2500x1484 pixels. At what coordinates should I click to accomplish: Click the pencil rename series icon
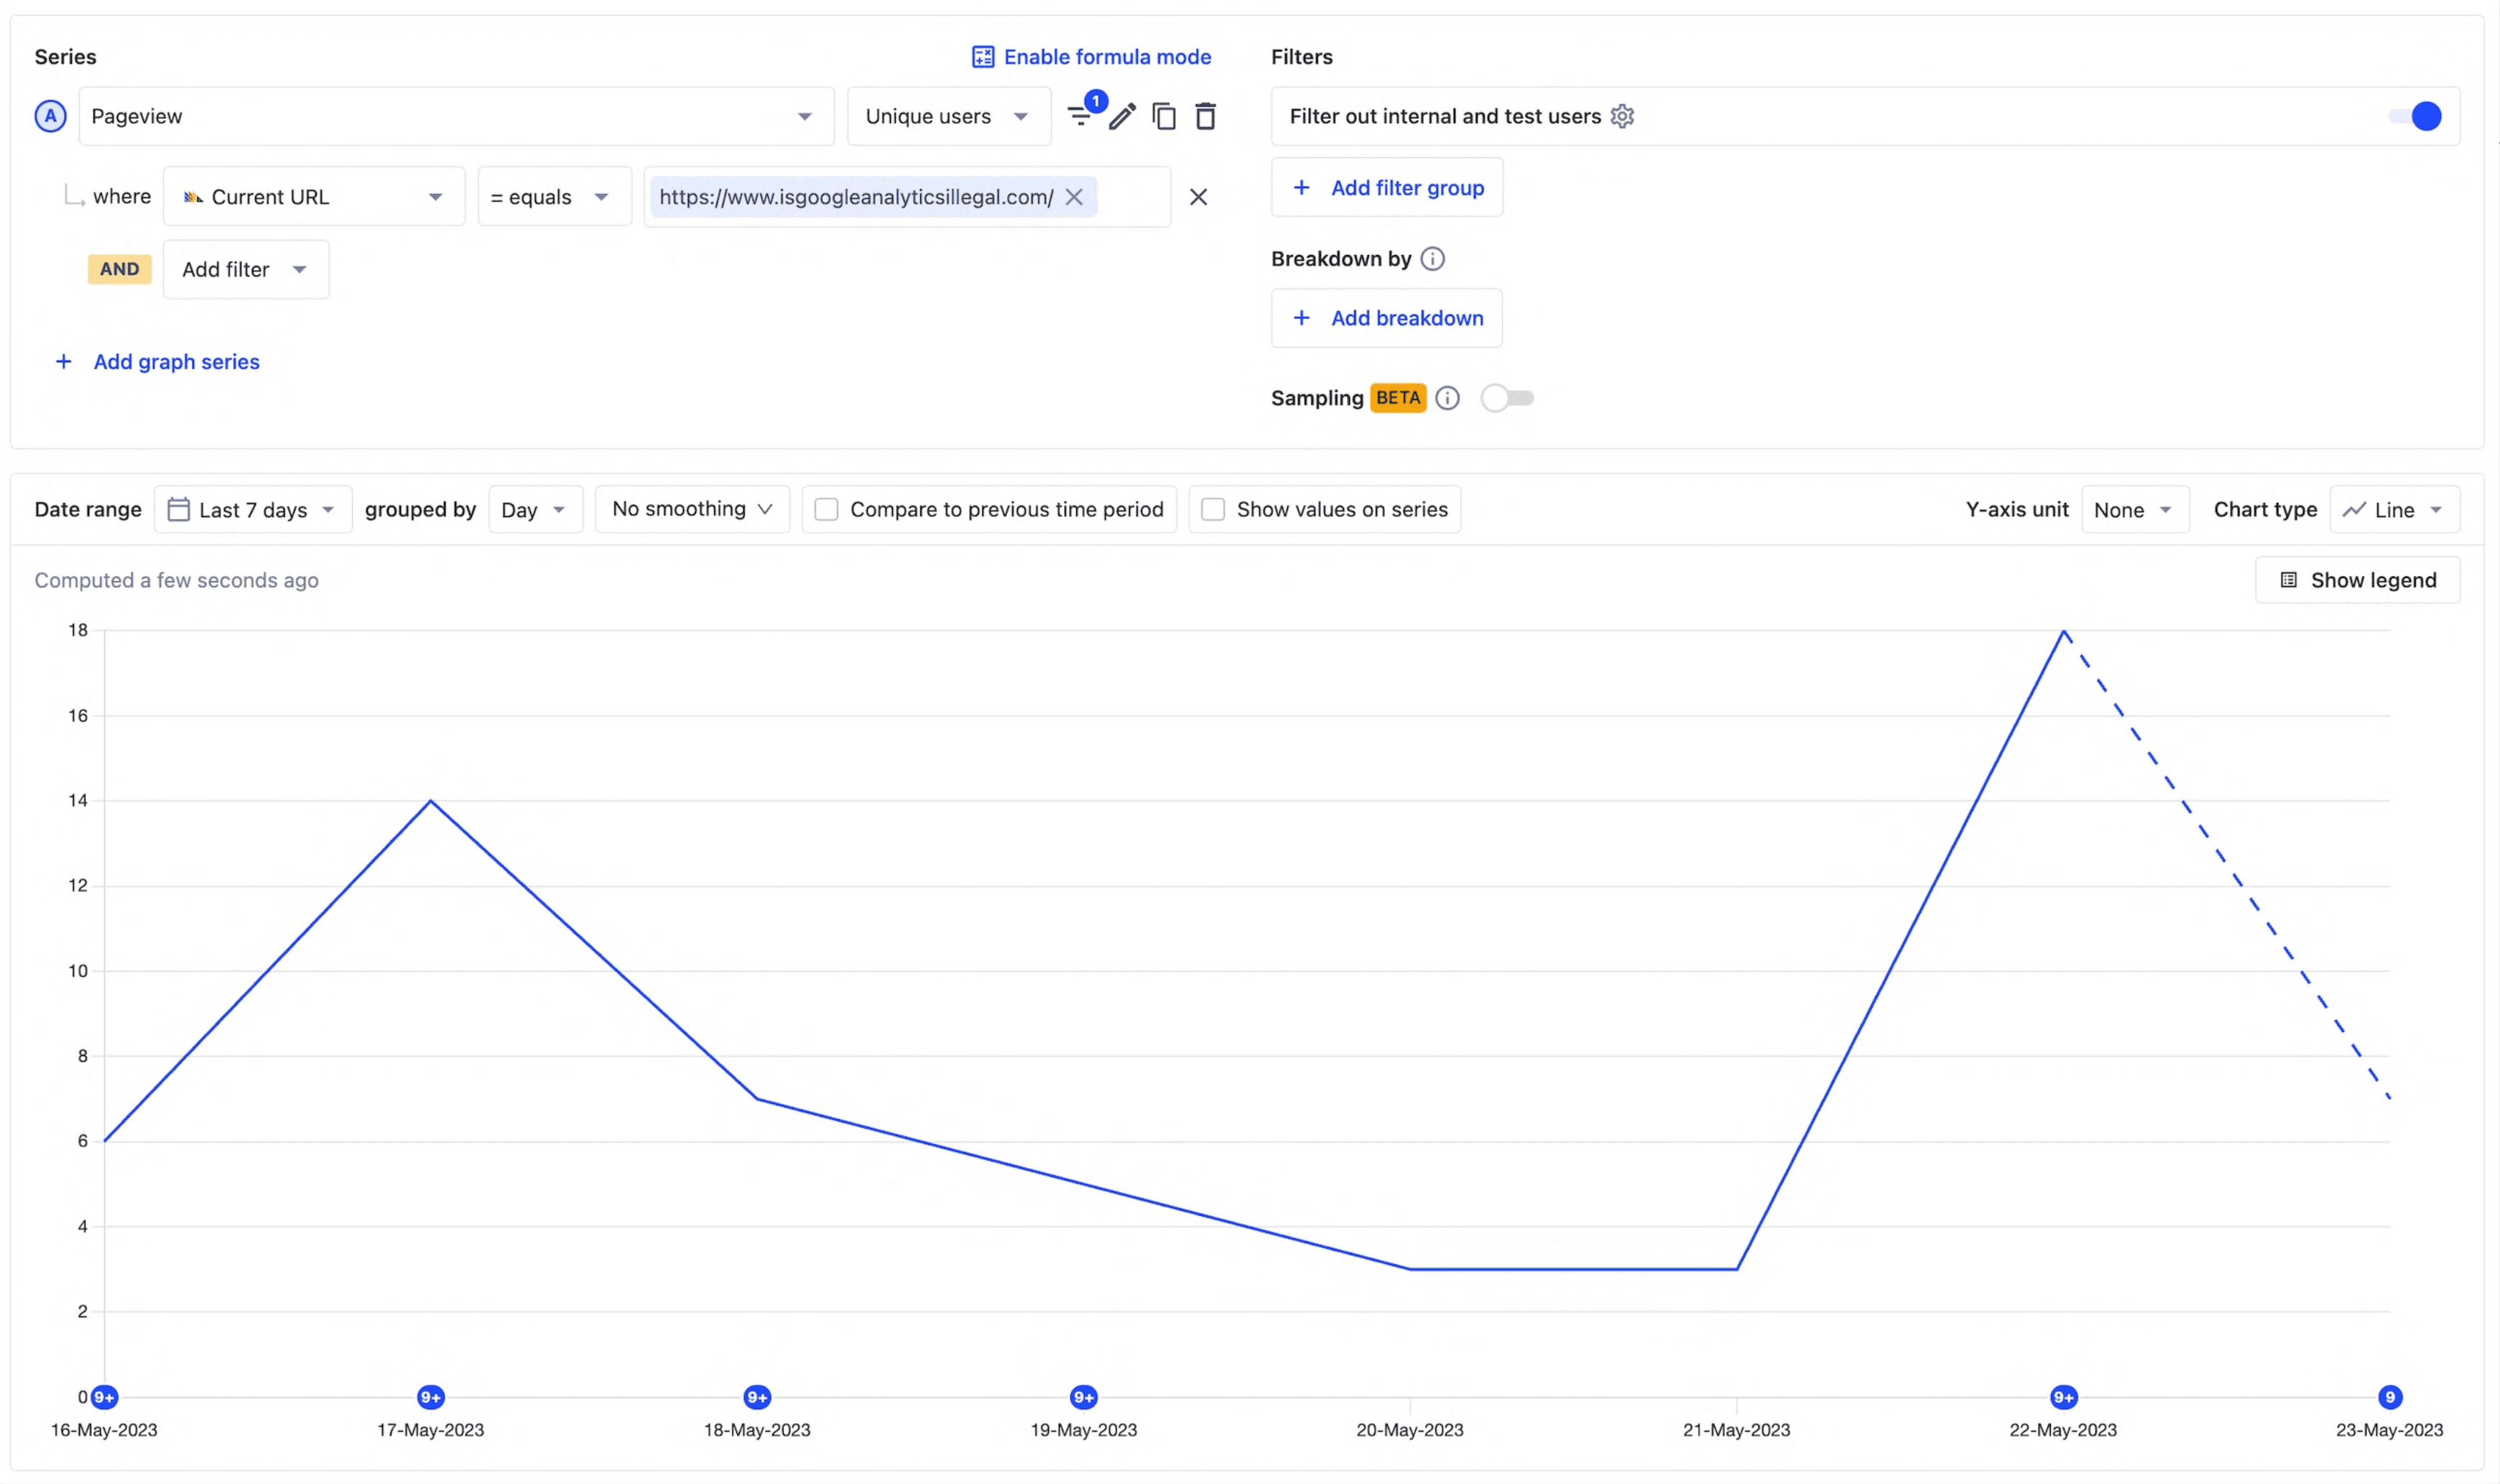click(x=1122, y=117)
